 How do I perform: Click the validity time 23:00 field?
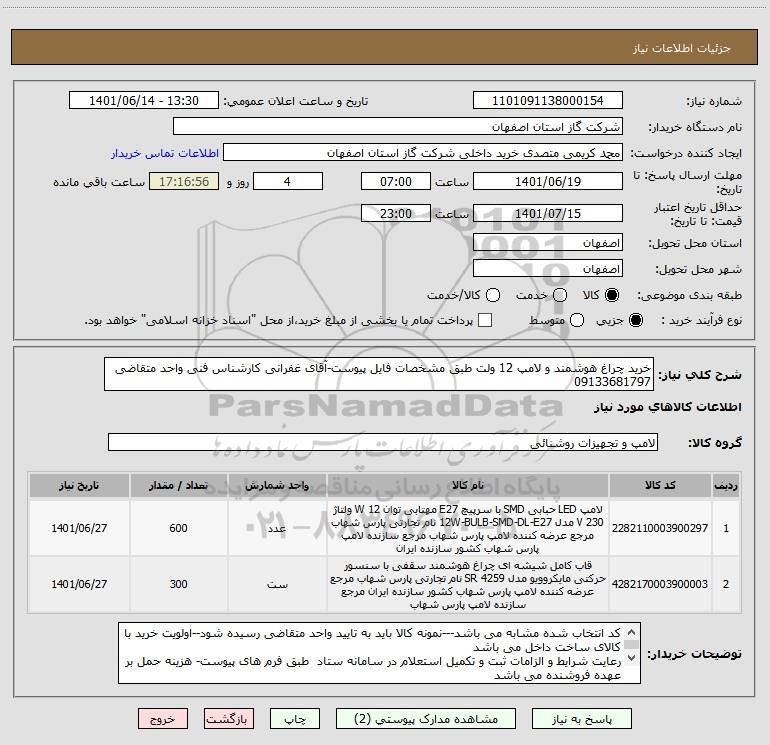(396, 213)
